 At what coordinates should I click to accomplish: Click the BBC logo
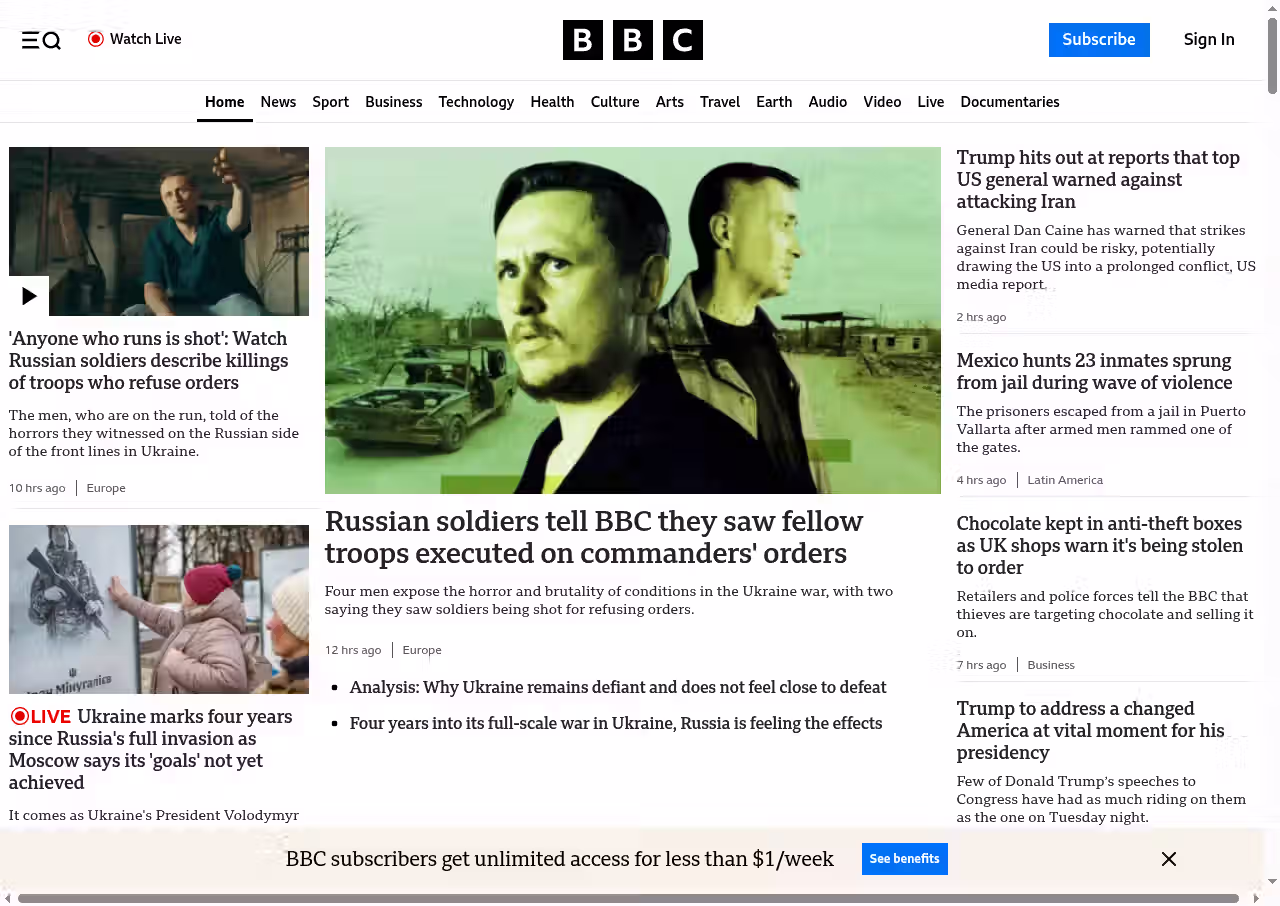[632, 40]
